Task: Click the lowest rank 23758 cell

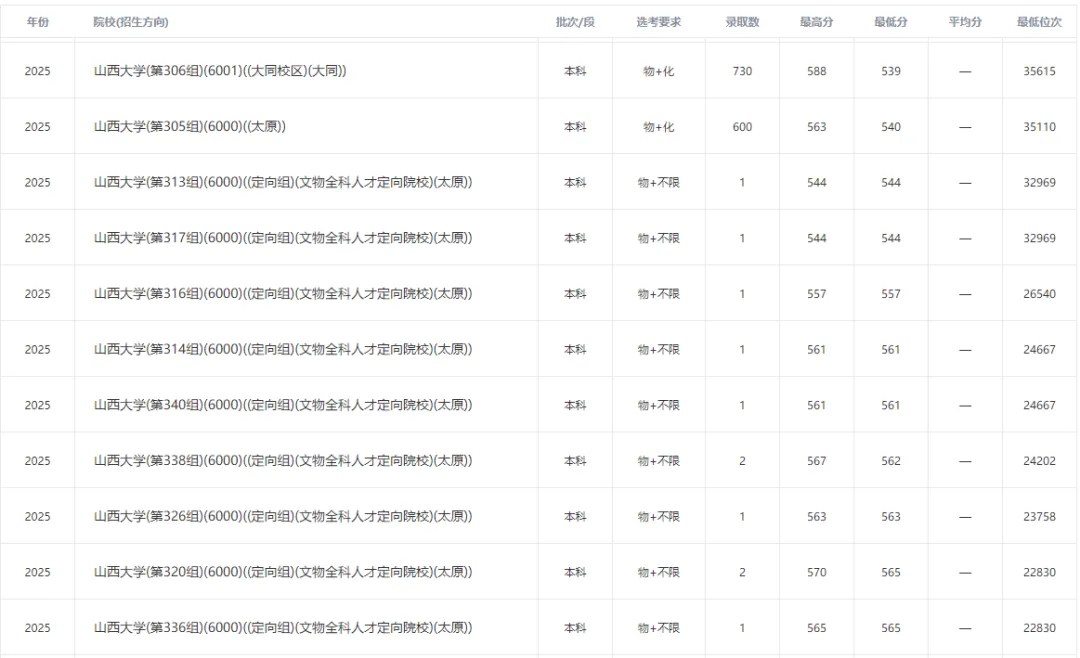Action: click(1039, 517)
